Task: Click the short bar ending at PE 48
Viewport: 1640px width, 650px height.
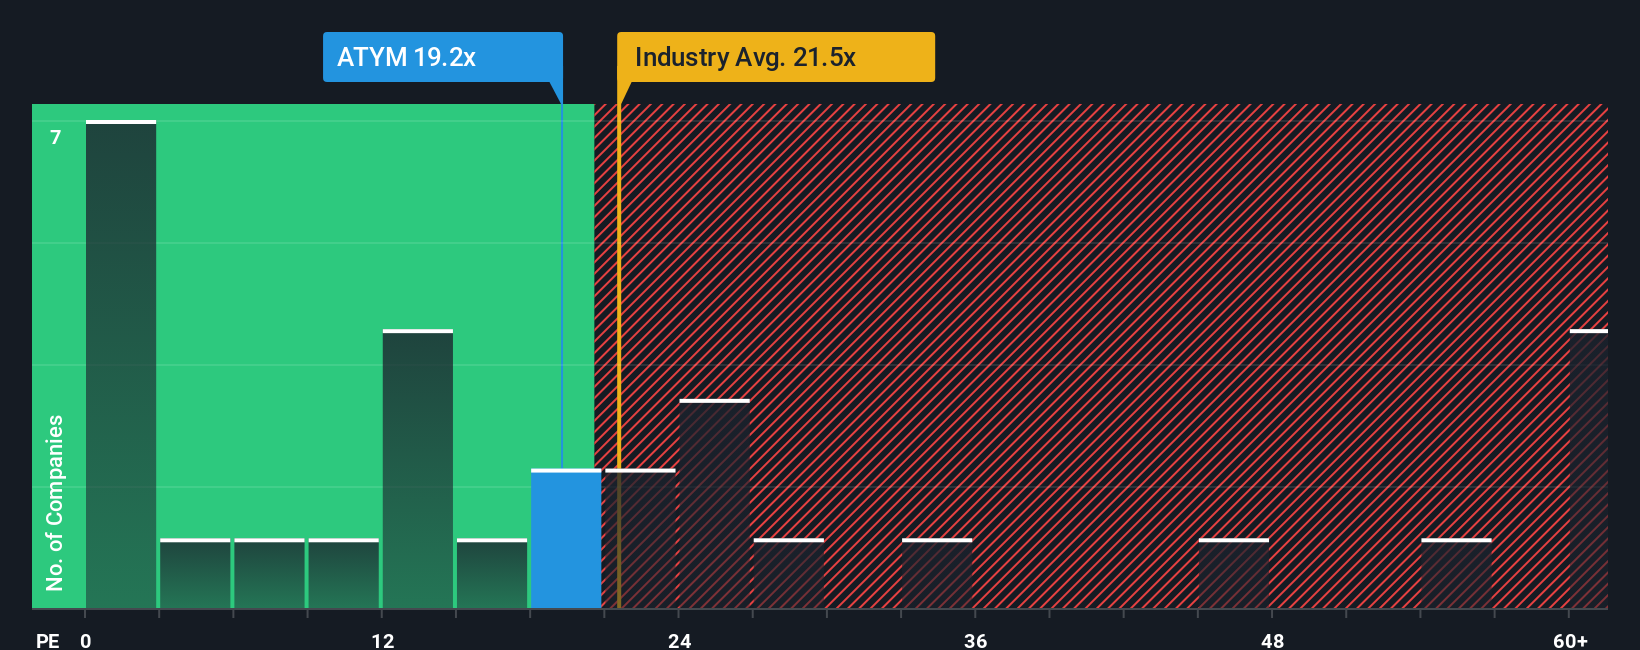Action: point(1234,573)
